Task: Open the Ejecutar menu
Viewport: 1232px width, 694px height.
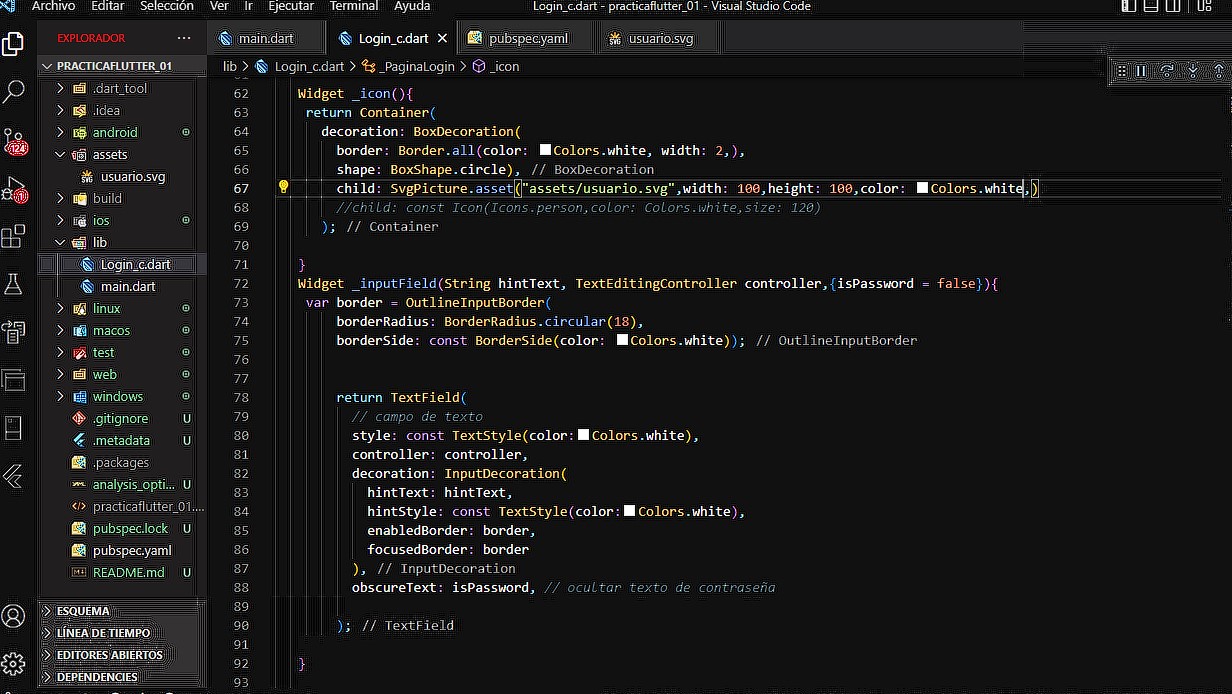Action: pyautogui.click(x=291, y=6)
